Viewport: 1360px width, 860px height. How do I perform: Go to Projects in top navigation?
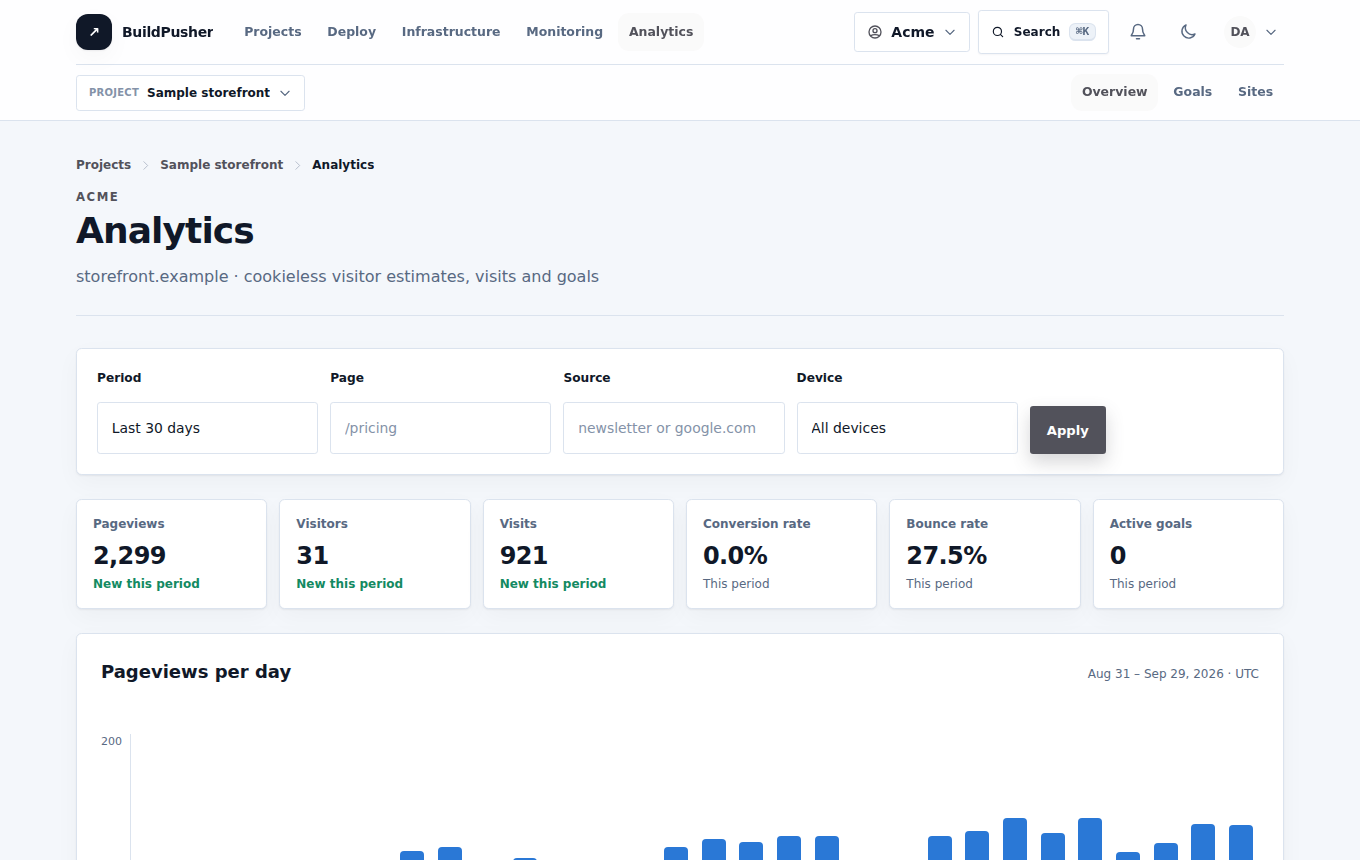[273, 32]
